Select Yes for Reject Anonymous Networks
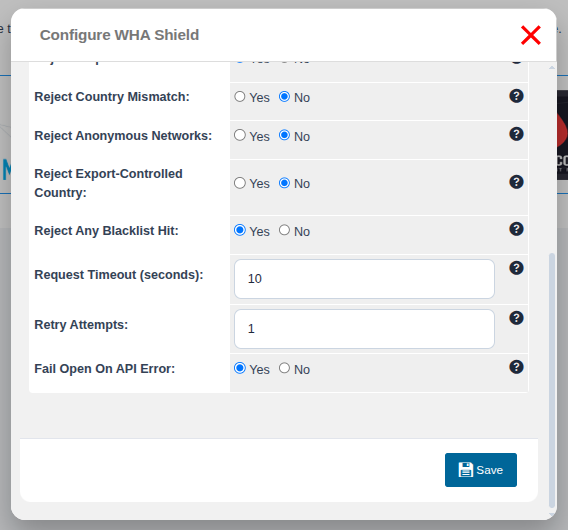The width and height of the screenshot is (568, 530). tap(240, 135)
